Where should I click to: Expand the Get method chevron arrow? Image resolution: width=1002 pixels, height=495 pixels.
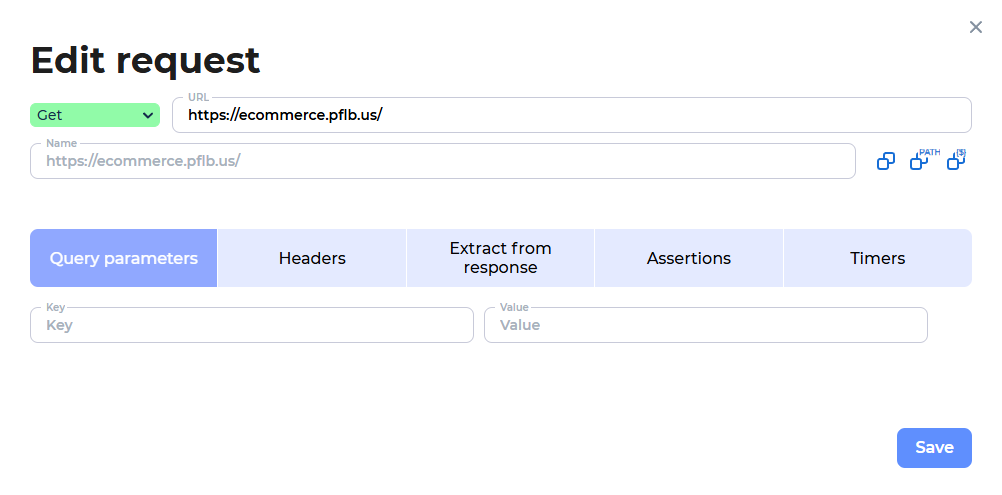click(148, 116)
